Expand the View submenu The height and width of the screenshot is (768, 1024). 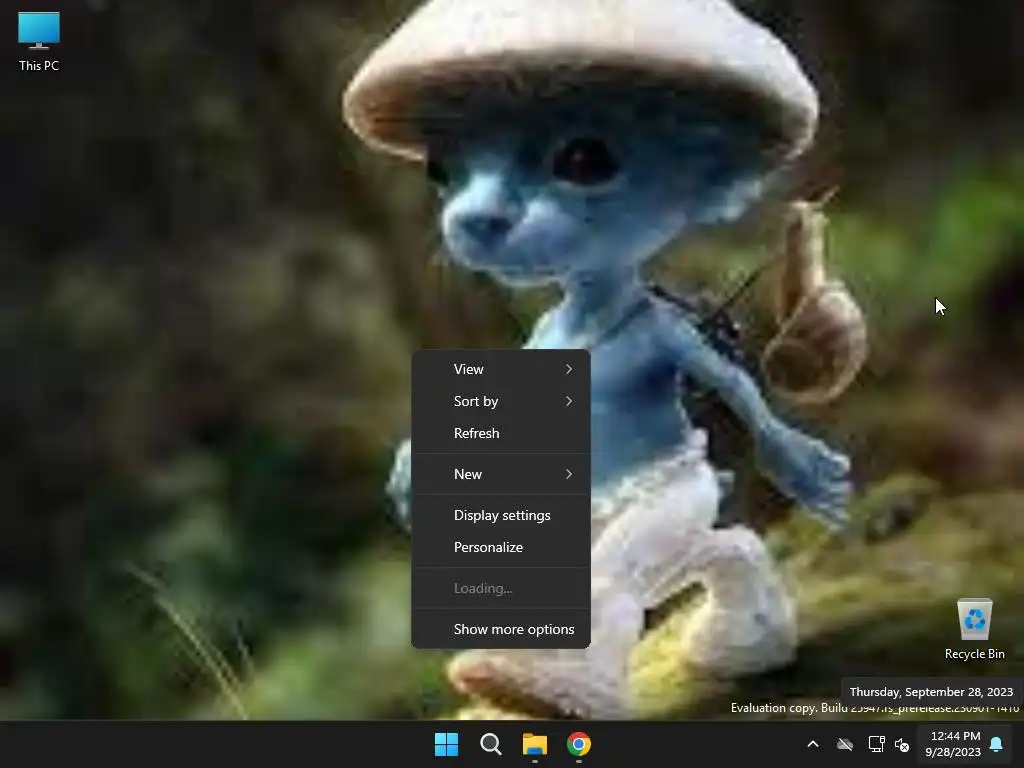point(501,369)
